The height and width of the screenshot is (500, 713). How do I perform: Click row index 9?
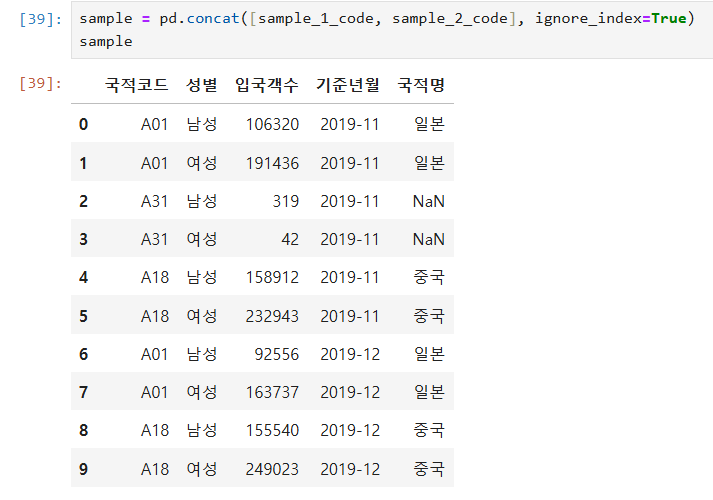[x=83, y=469]
